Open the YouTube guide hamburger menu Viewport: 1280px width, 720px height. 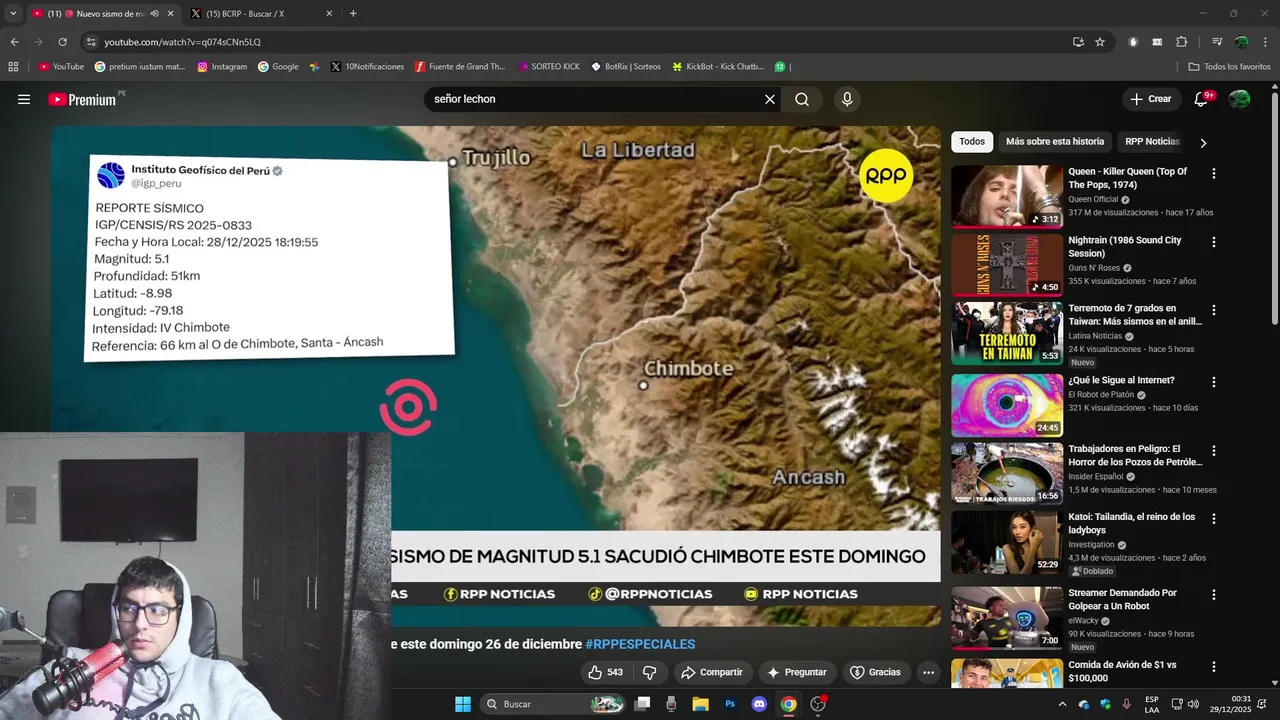(24, 99)
